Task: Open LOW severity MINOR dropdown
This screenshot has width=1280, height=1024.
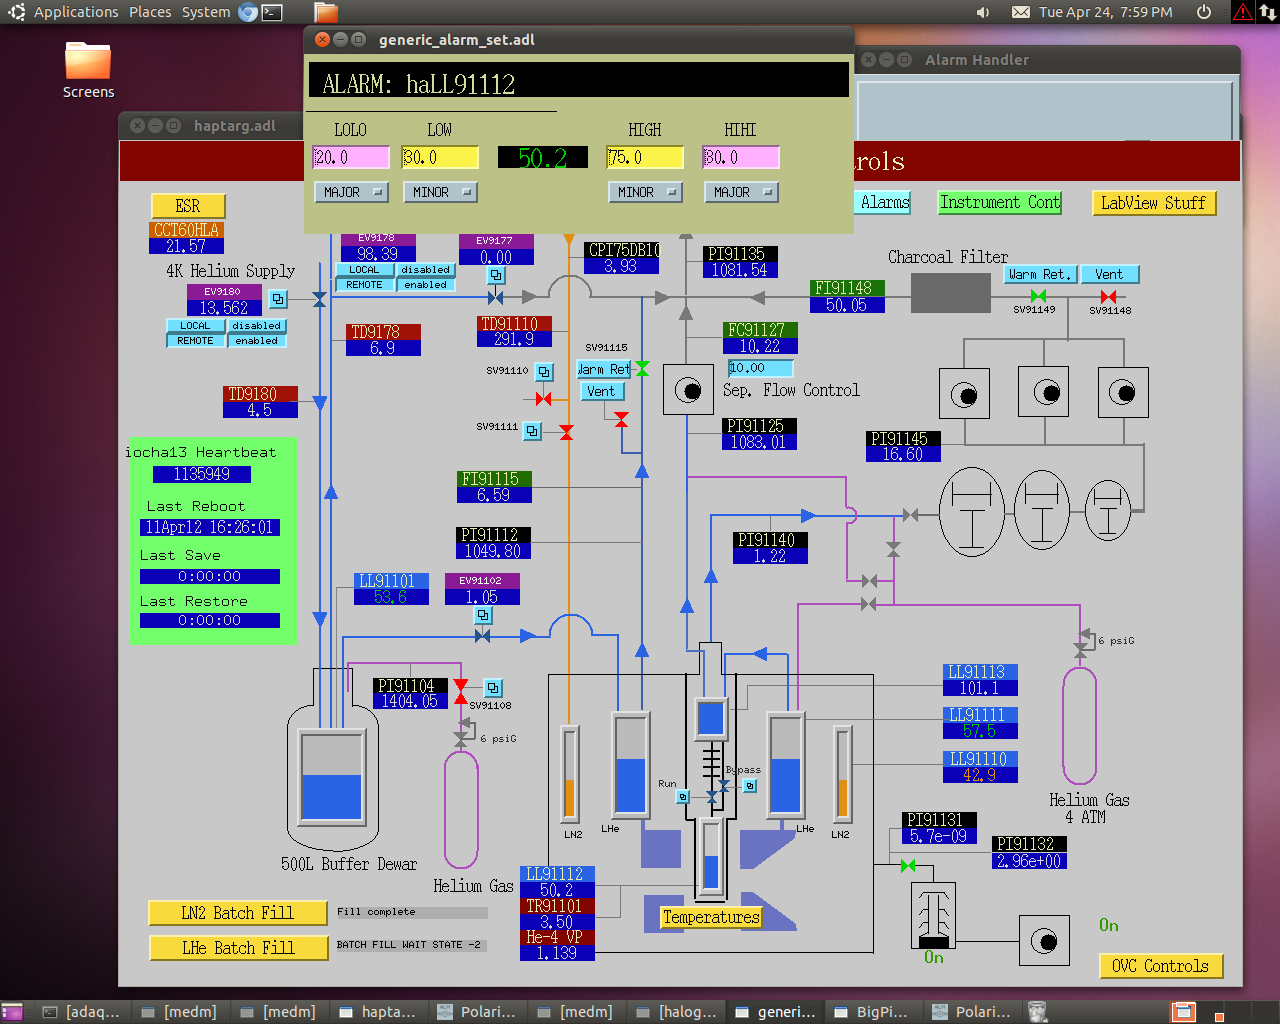Action: pyautogui.click(x=440, y=192)
